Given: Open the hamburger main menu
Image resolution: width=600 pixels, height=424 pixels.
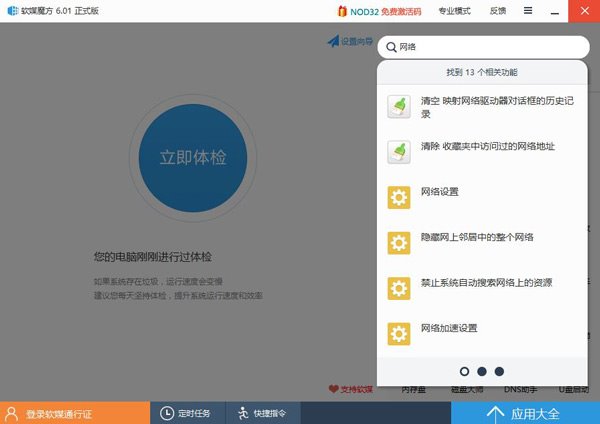Looking at the screenshot, I should pos(528,10).
